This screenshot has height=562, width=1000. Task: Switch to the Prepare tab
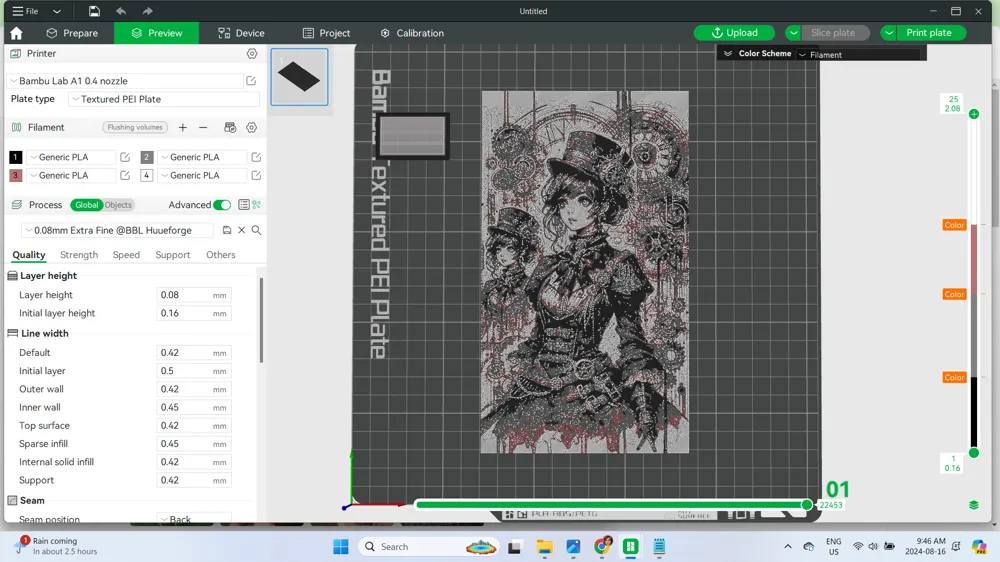[72, 33]
